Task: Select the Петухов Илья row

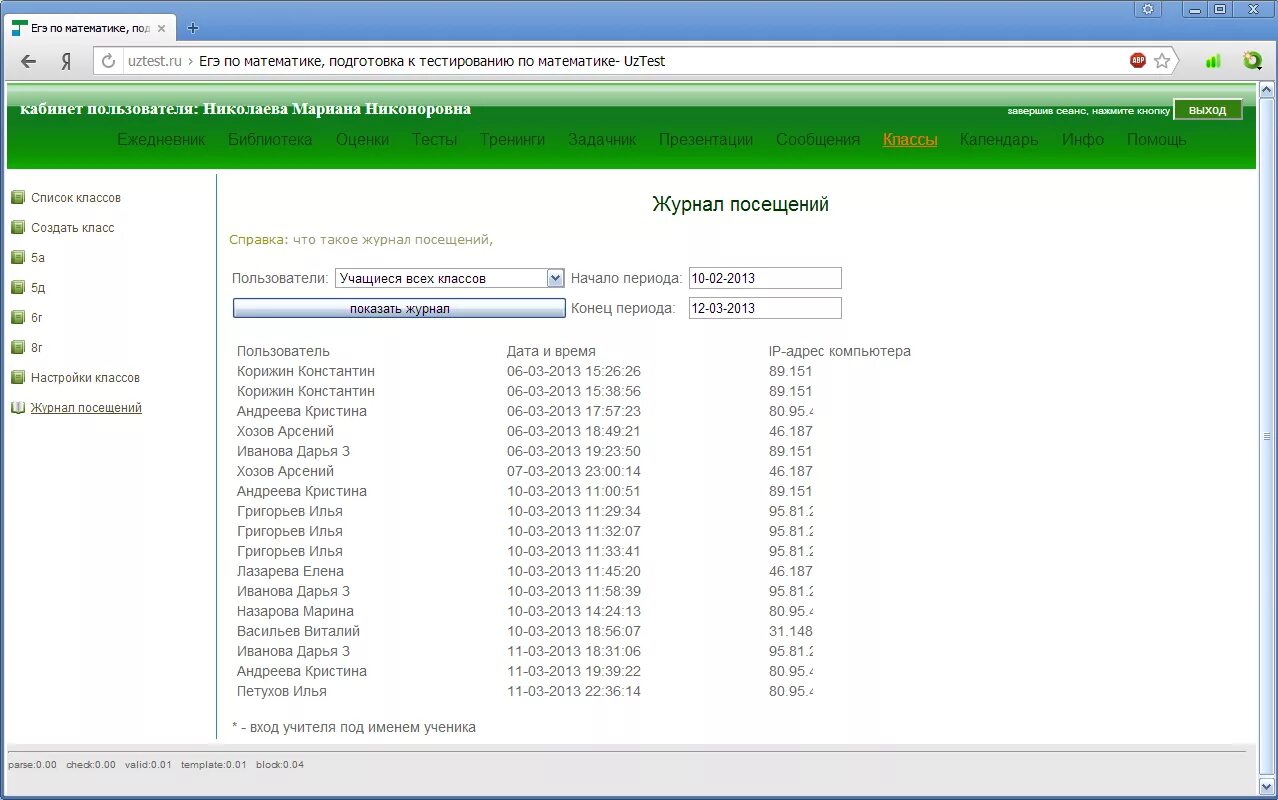Action: [x=525, y=691]
